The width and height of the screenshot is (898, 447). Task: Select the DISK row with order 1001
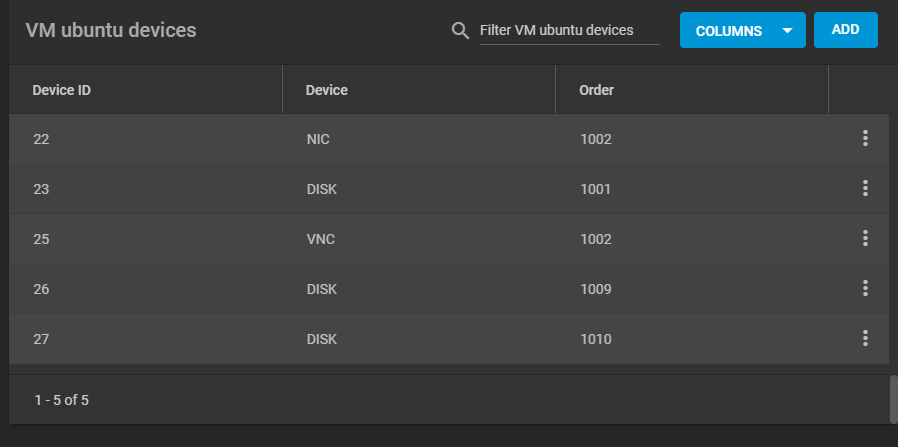click(448, 188)
